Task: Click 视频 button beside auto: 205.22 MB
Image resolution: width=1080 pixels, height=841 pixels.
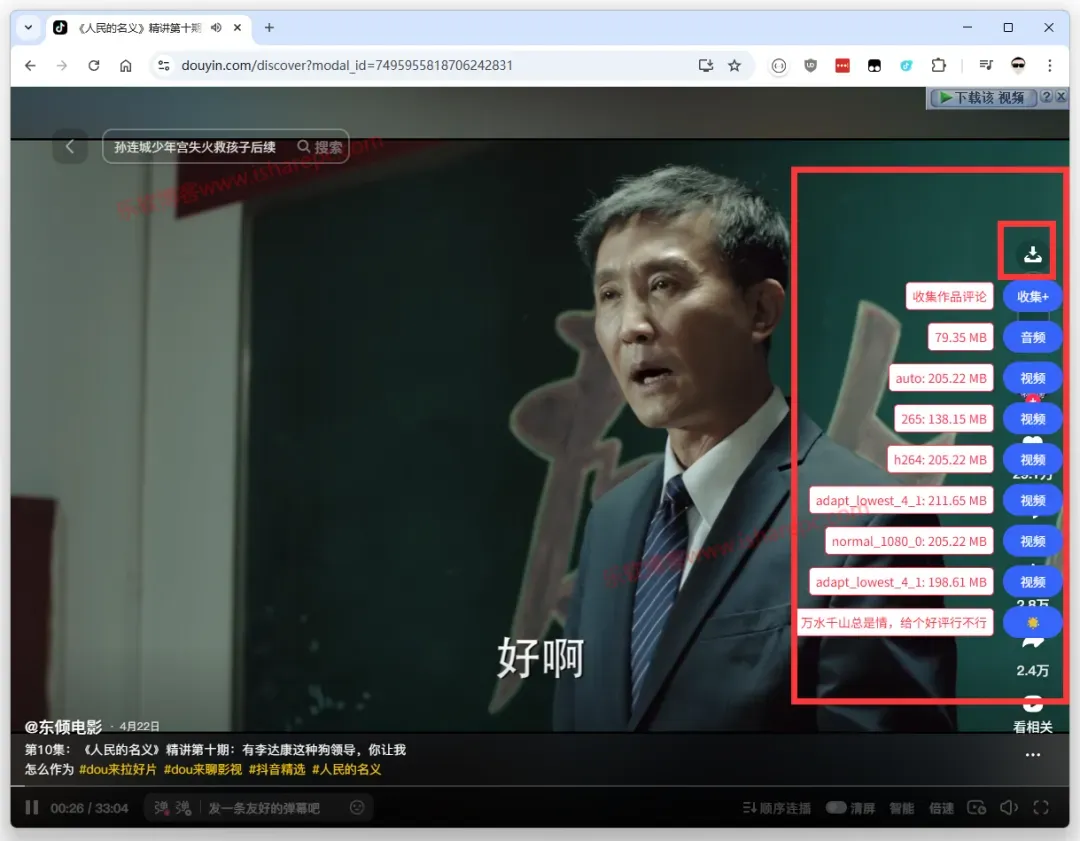Action: [x=1032, y=378]
